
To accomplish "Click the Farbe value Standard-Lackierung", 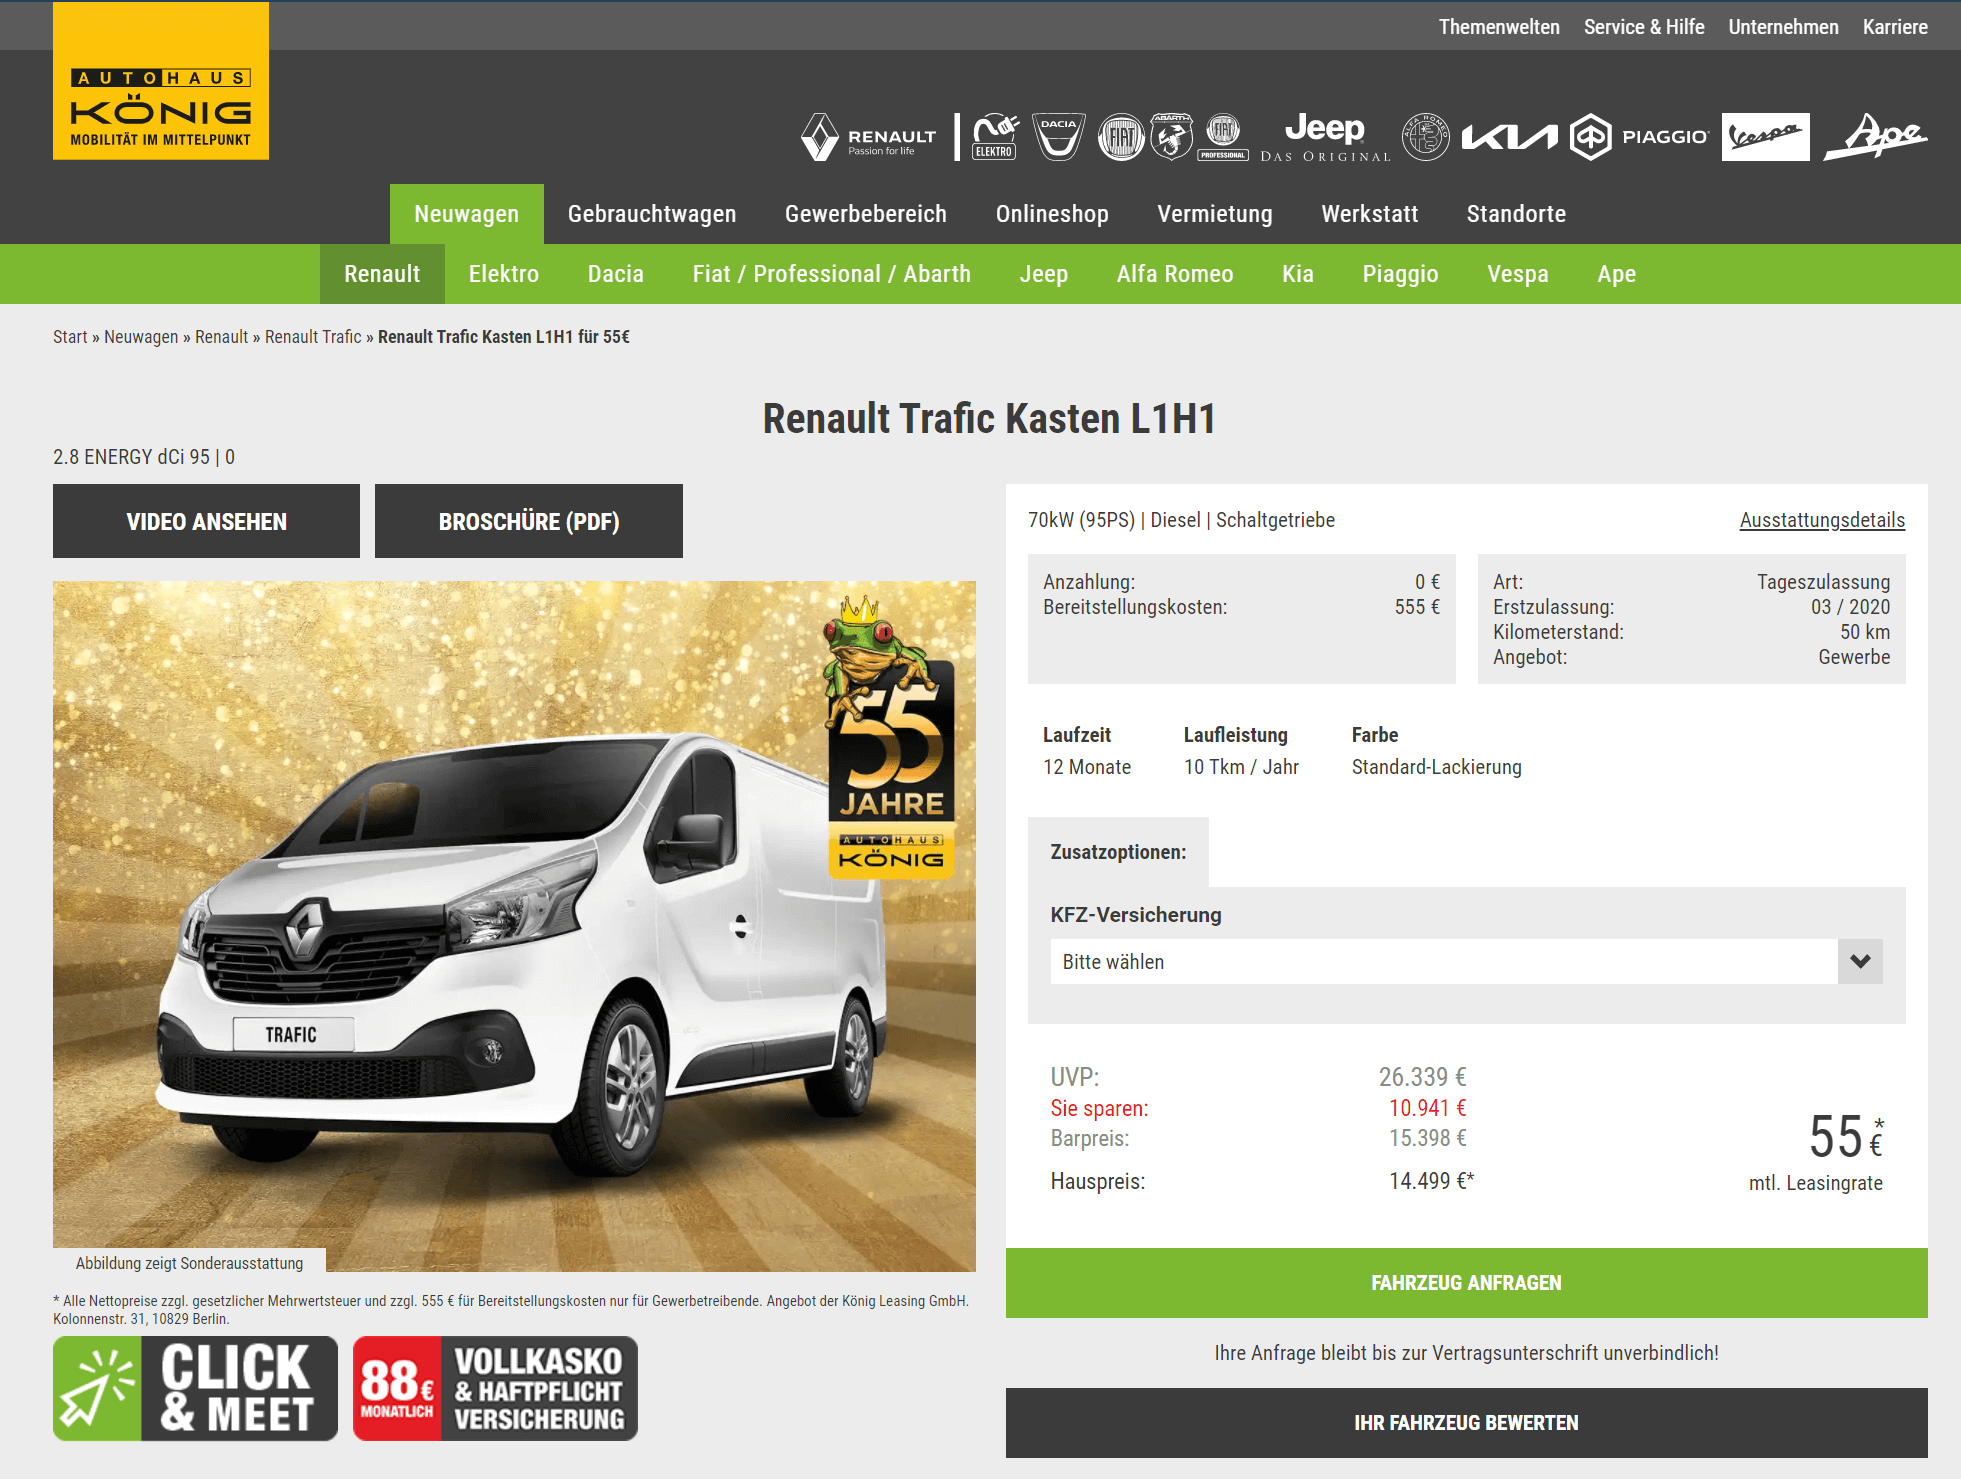I will click(1436, 767).
